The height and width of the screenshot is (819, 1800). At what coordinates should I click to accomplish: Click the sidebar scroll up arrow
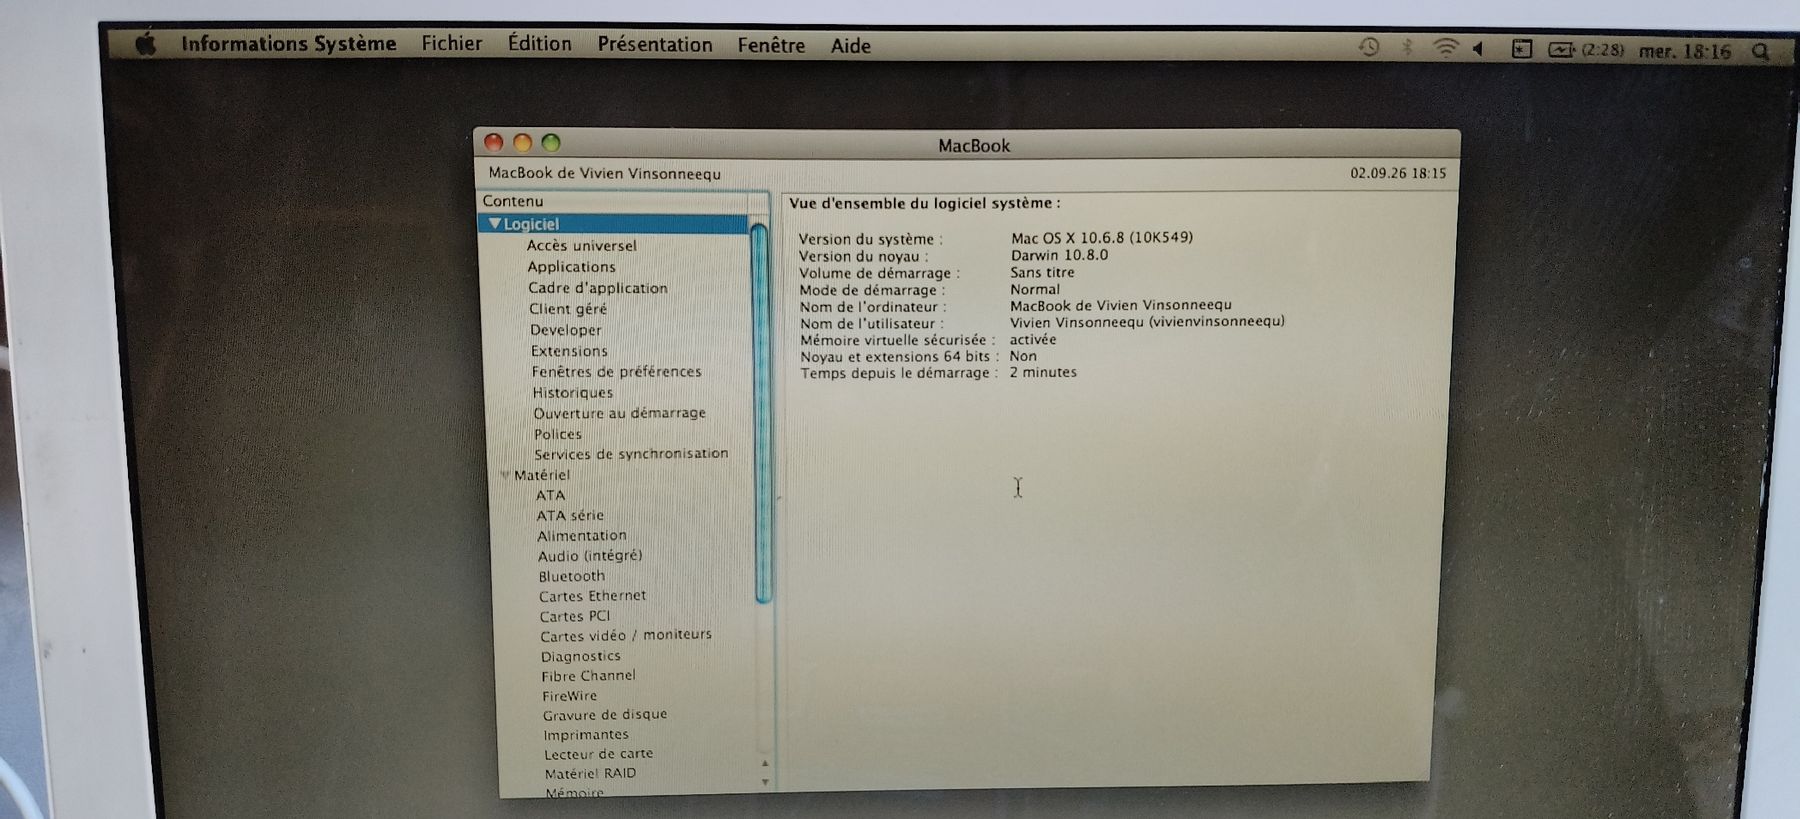(x=765, y=763)
